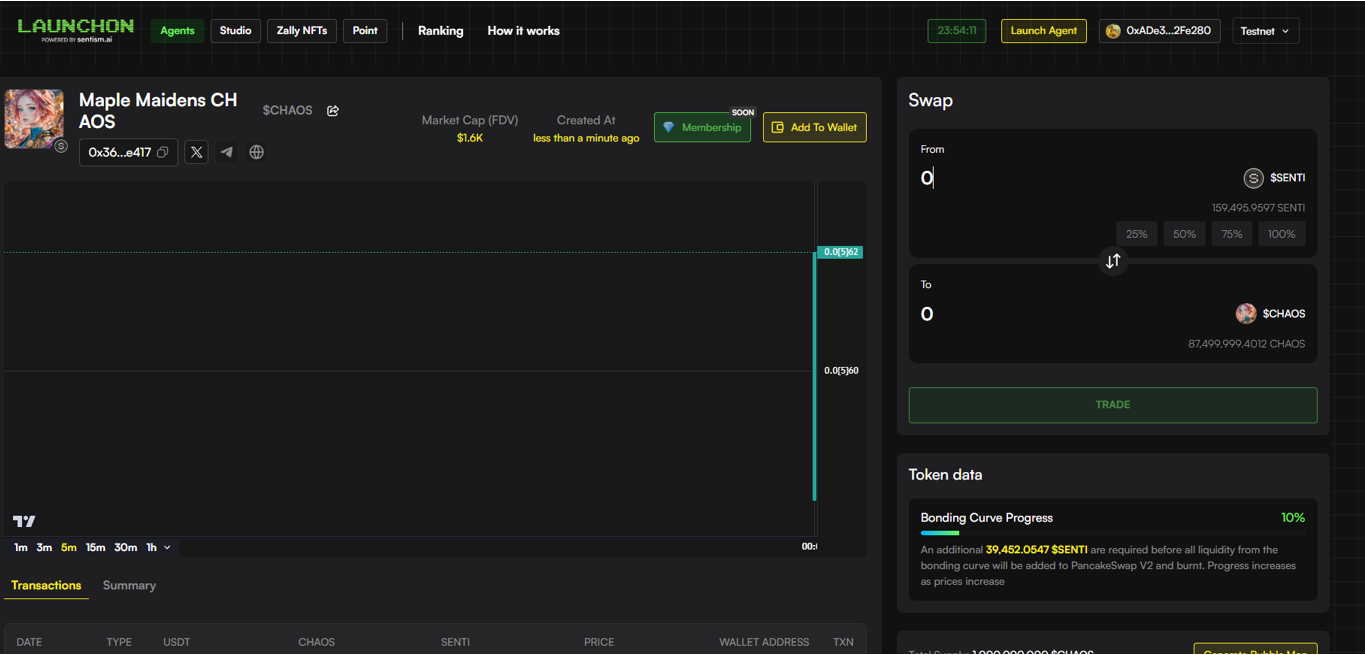Click the Bonding Curve Progress bar
Viewport: 1365px width, 655px height.
(x=1113, y=533)
